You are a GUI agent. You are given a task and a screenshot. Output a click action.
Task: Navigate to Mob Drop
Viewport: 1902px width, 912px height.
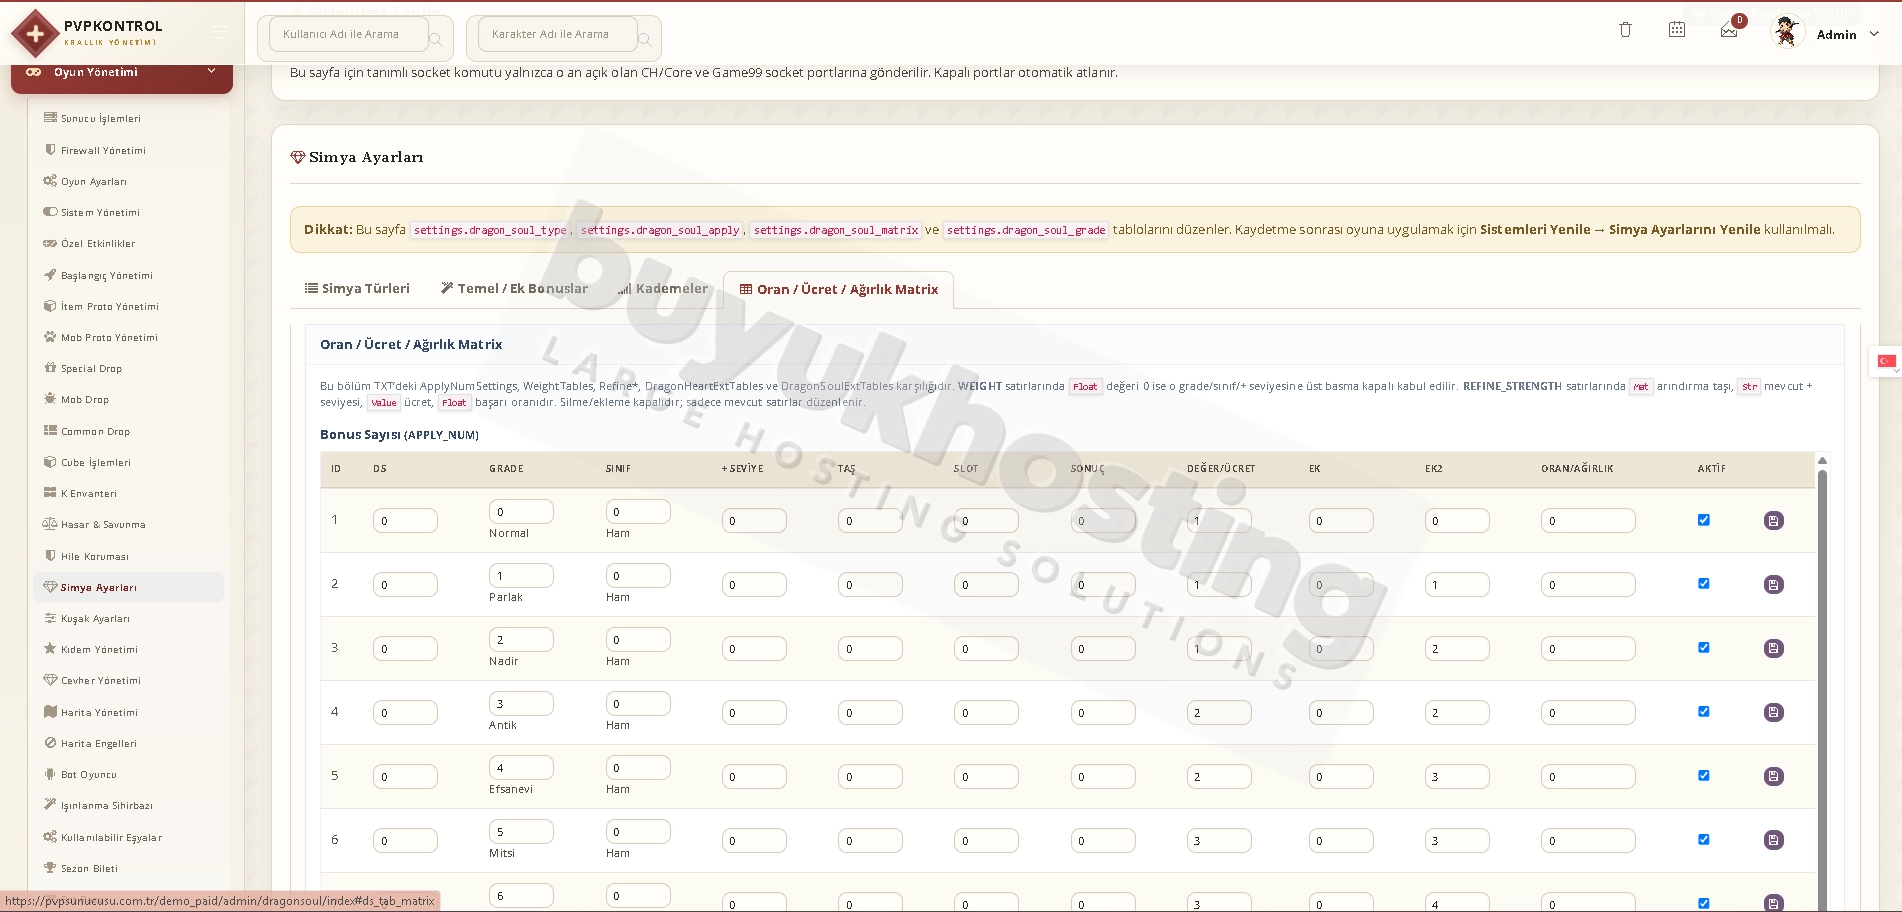pyautogui.click(x=85, y=400)
